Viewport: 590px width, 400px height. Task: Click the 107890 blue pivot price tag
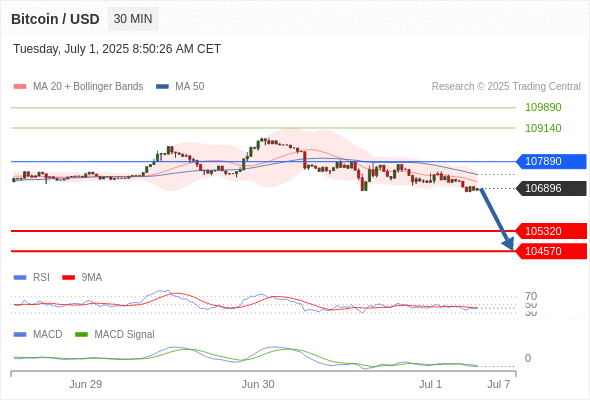pos(551,161)
